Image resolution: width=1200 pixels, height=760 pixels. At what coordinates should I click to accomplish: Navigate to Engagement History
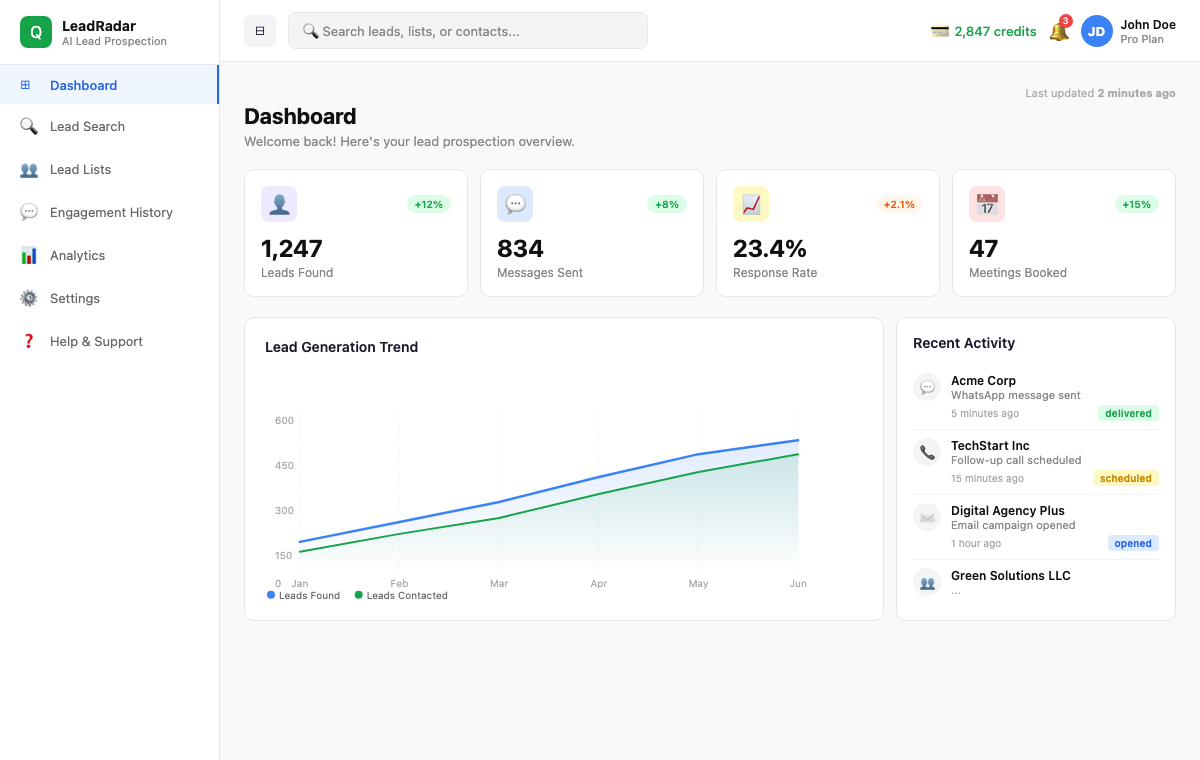pyautogui.click(x=109, y=212)
